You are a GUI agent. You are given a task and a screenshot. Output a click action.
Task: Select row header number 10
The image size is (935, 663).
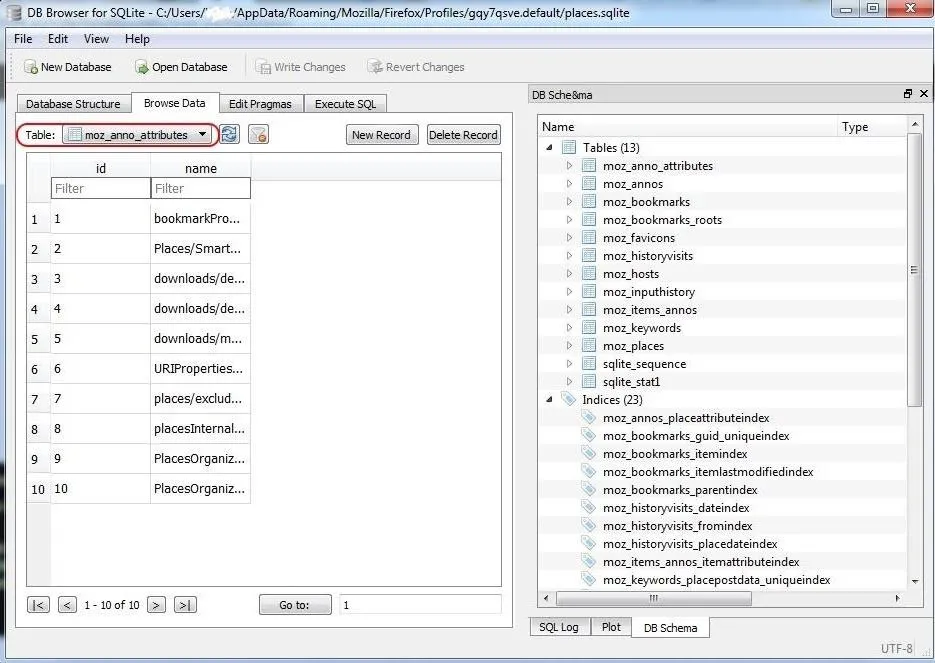click(x=38, y=489)
